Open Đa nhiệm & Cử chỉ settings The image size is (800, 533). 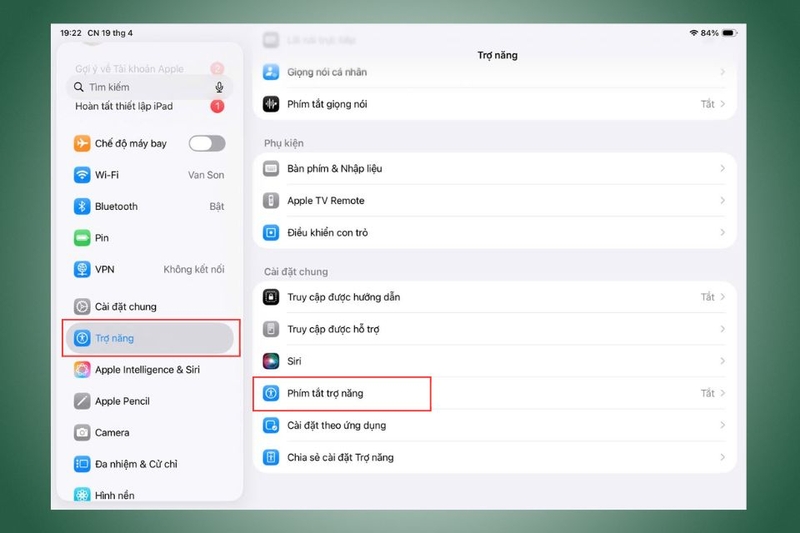pyautogui.click(x=149, y=464)
